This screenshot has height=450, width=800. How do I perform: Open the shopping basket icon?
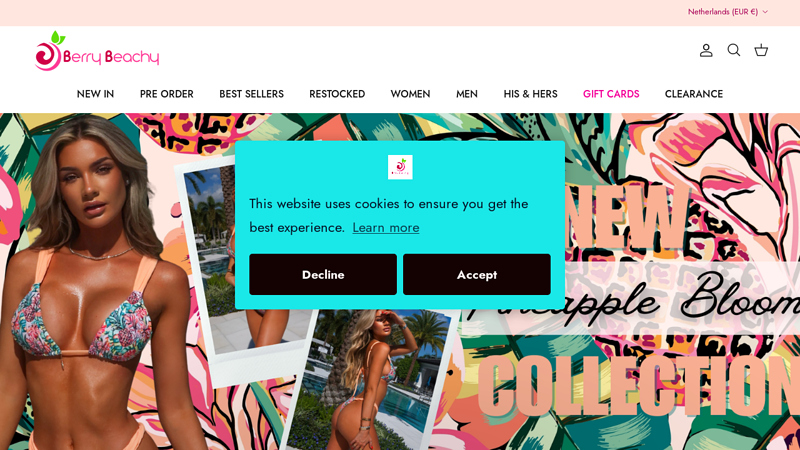(761, 50)
